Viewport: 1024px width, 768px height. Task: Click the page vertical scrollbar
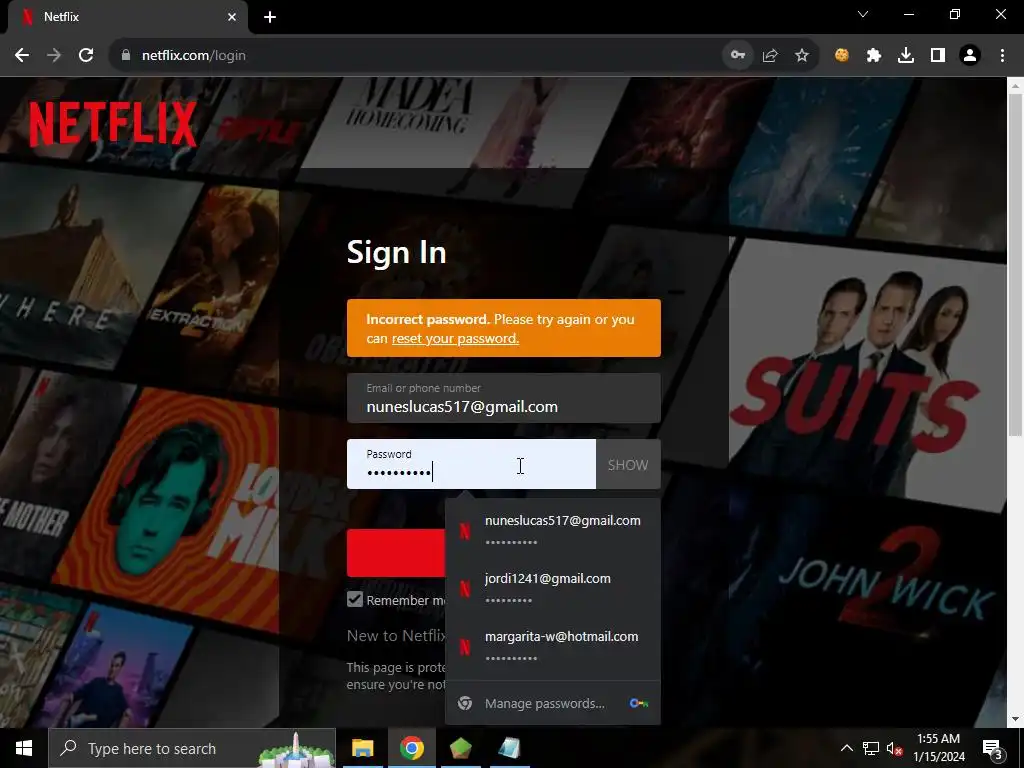[x=1015, y=264]
